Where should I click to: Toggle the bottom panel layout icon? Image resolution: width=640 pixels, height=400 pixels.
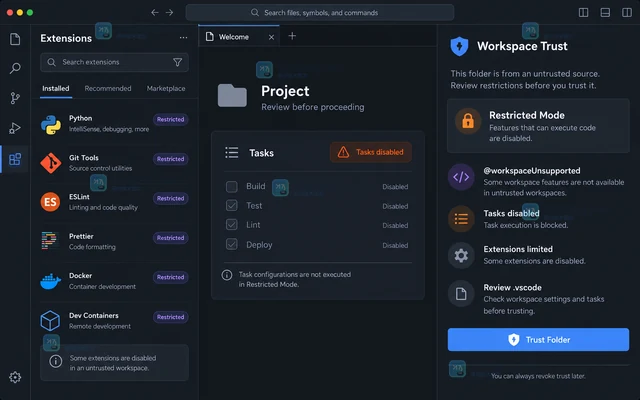click(605, 13)
